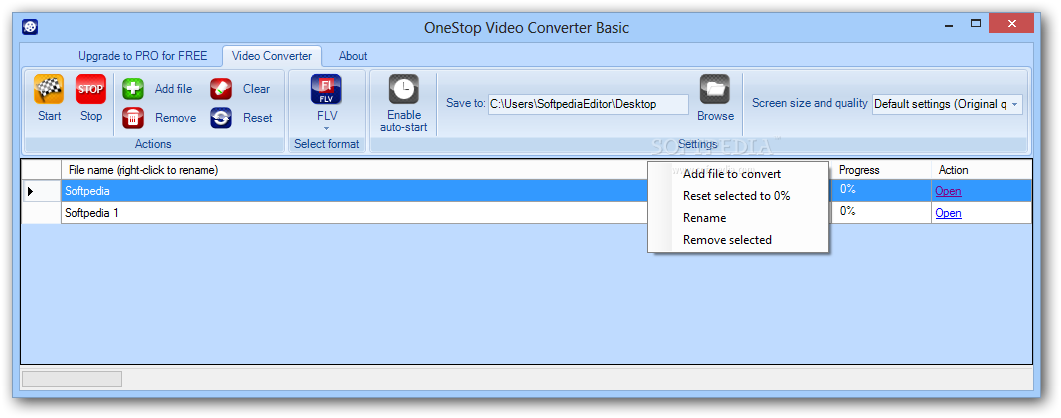The width and height of the screenshot is (1061, 418).
Task: Select the Video Converter tab
Action: click(272, 56)
